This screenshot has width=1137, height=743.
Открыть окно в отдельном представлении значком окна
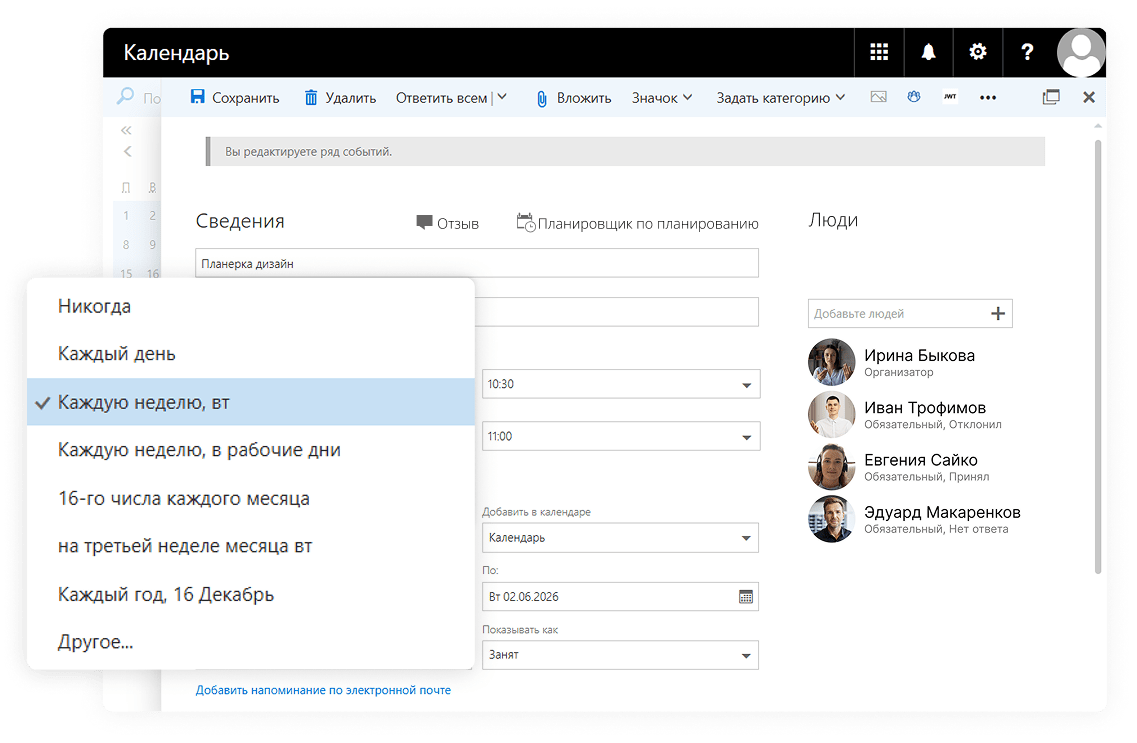coord(1051,97)
